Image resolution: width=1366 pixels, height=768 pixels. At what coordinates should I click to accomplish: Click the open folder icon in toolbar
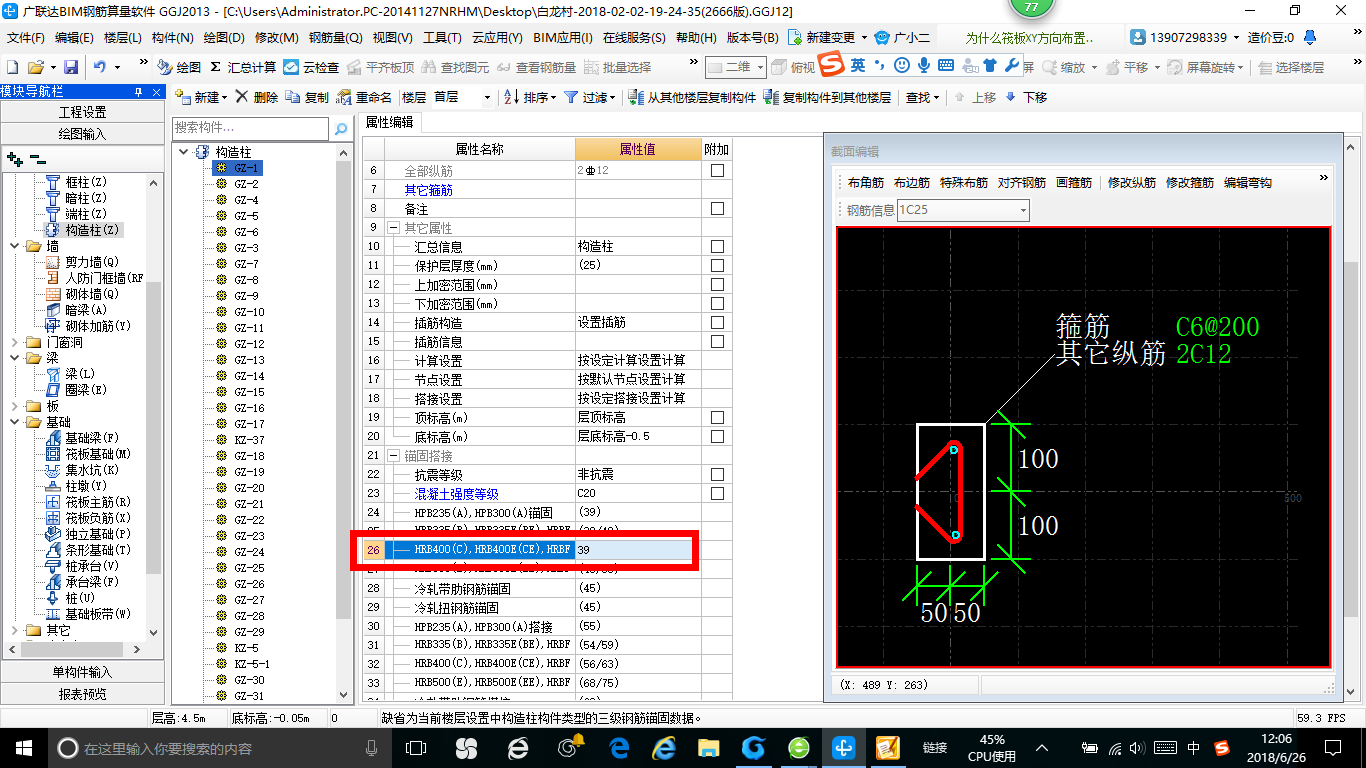pyautogui.click(x=35, y=67)
